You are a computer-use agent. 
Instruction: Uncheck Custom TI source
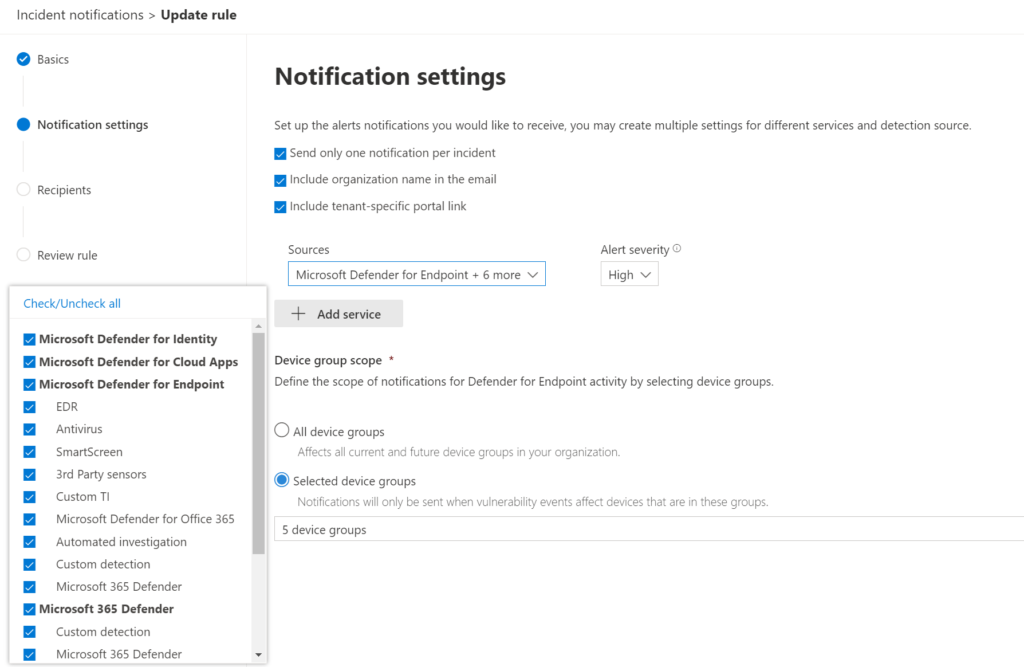pyautogui.click(x=29, y=497)
